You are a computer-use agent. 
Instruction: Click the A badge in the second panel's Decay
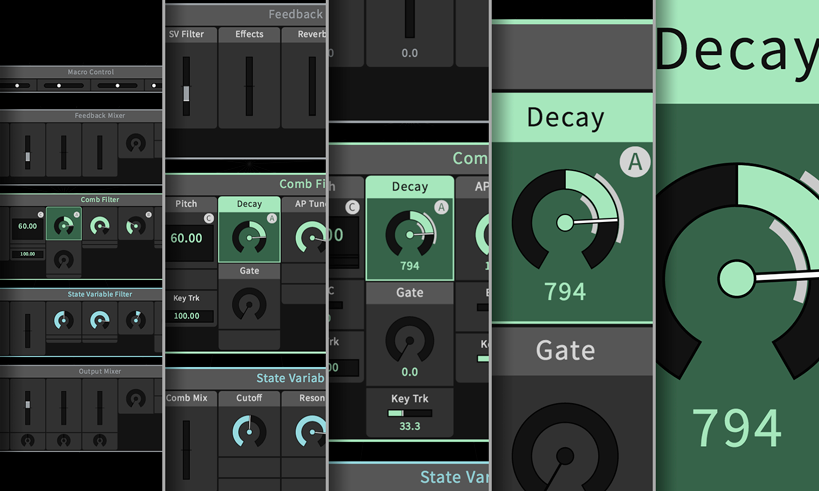pos(272,218)
